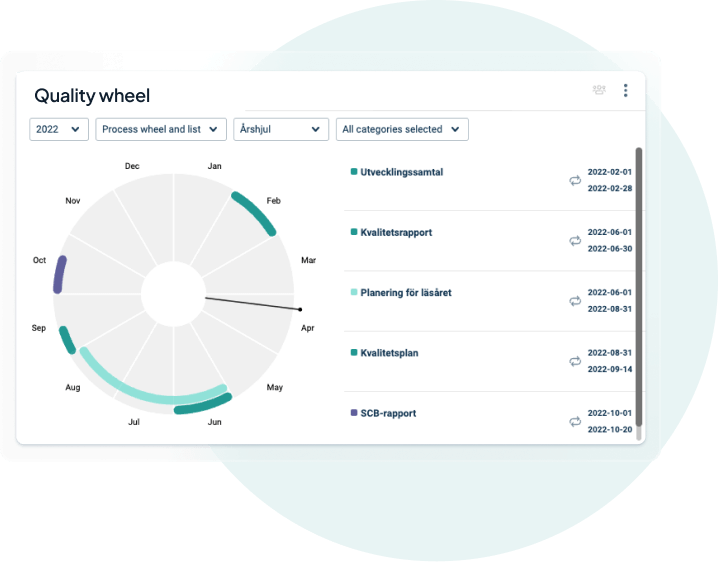Open the Kvalitetsrapport list entry
The height and width of the screenshot is (562, 718).
396,232
